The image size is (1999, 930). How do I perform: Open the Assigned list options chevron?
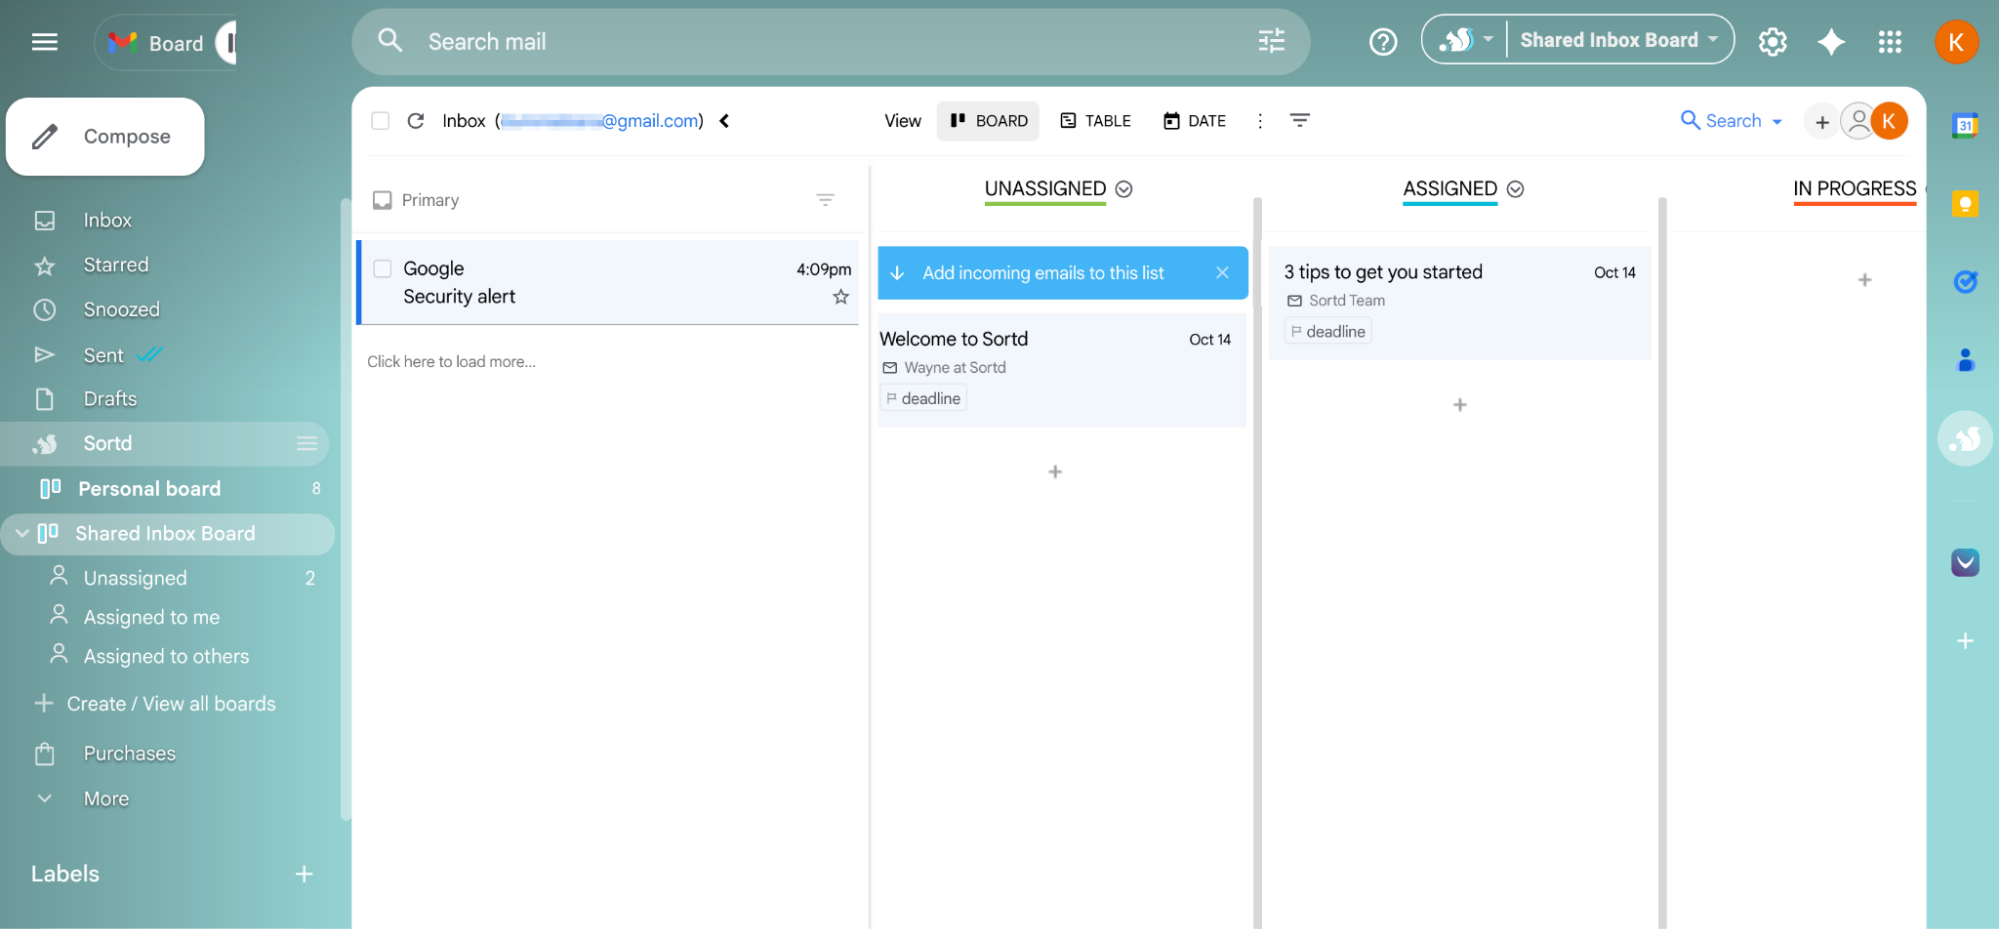coord(1515,189)
